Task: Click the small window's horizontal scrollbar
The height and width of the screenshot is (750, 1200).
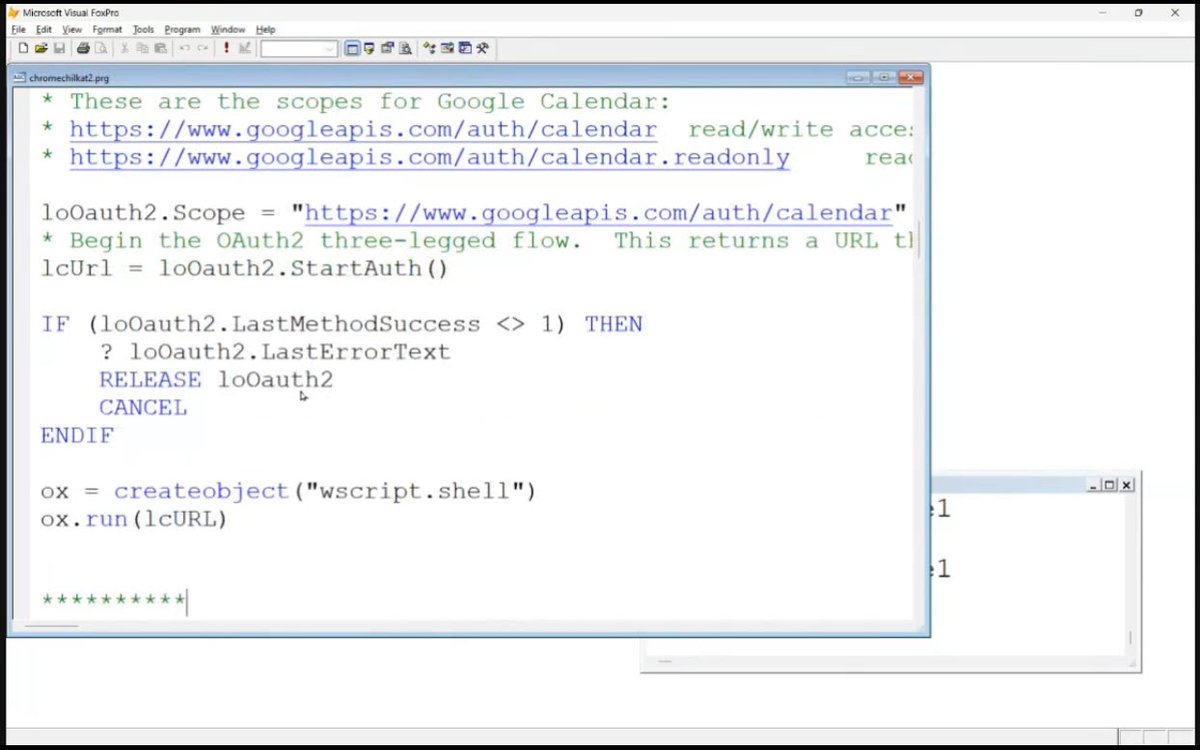Action: pos(666,662)
